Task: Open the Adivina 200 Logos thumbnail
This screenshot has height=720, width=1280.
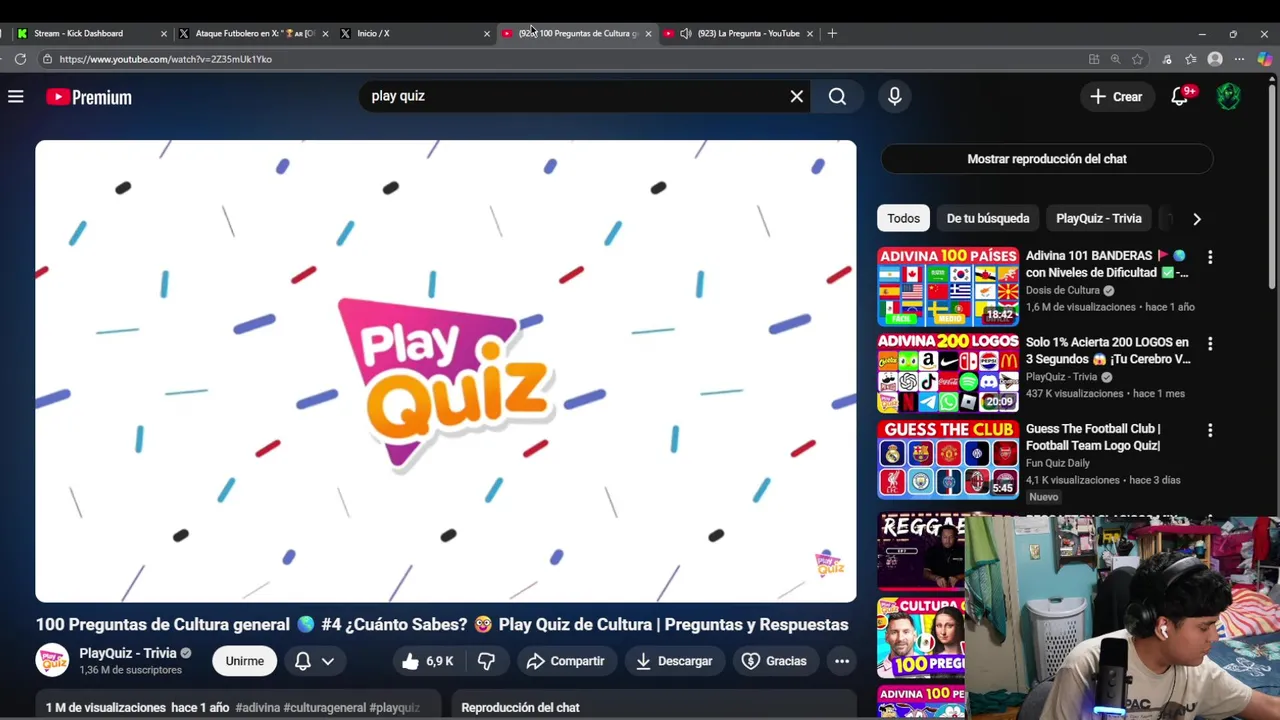Action: coord(948,373)
